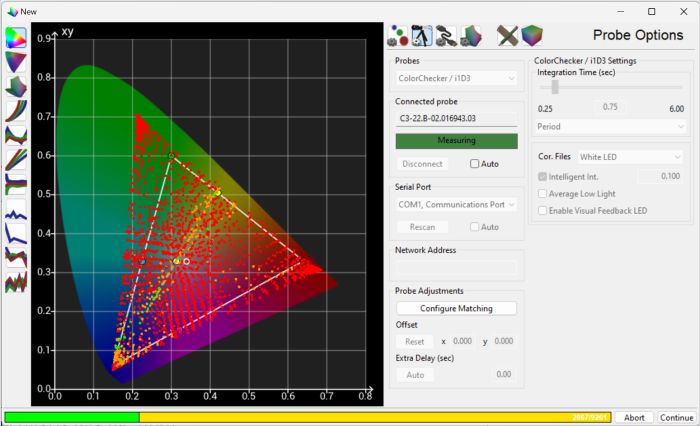Click the Continue button
Screen dimensions: 700x426
pyautogui.click(x=676, y=418)
